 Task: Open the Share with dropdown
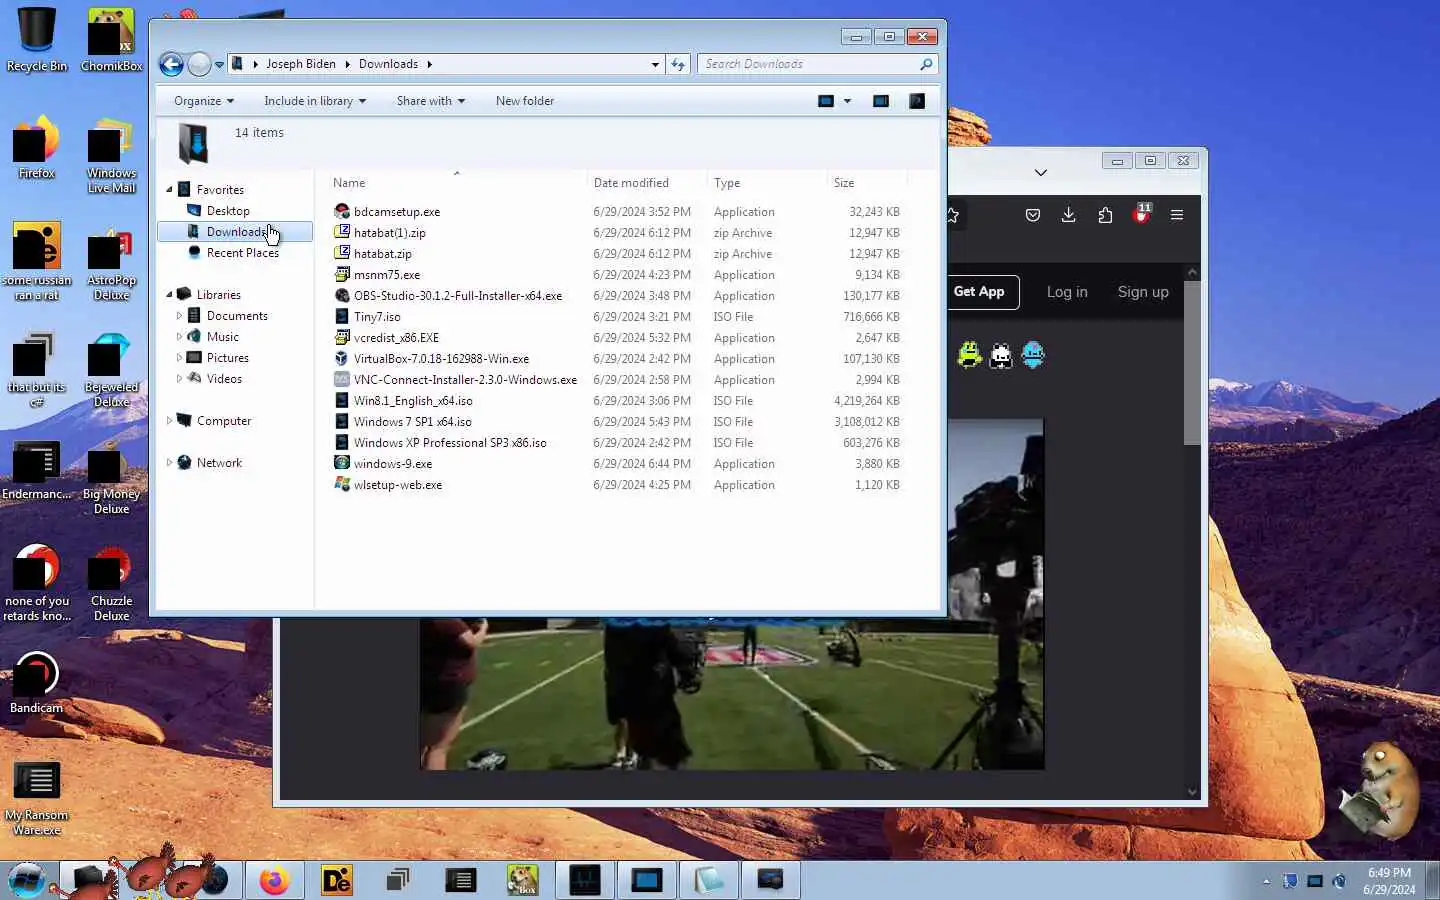pyautogui.click(x=430, y=101)
